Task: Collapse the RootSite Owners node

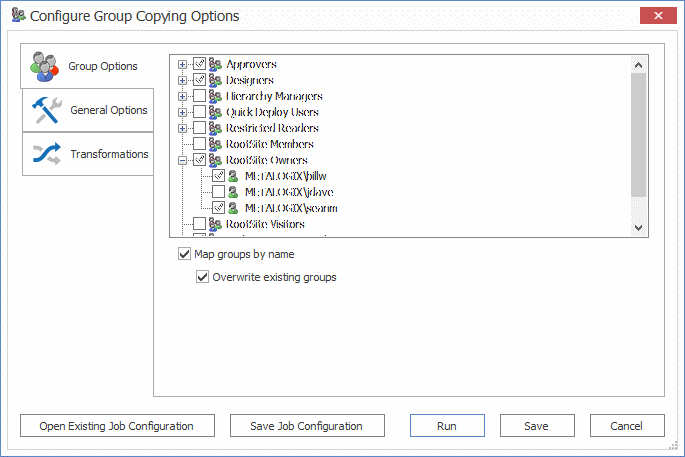Action: point(182,160)
